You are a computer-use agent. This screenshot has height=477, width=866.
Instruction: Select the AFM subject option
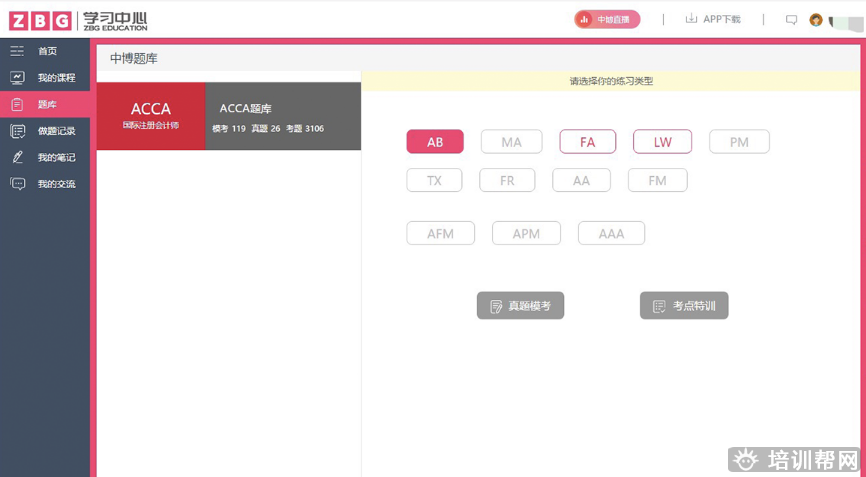point(440,233)
